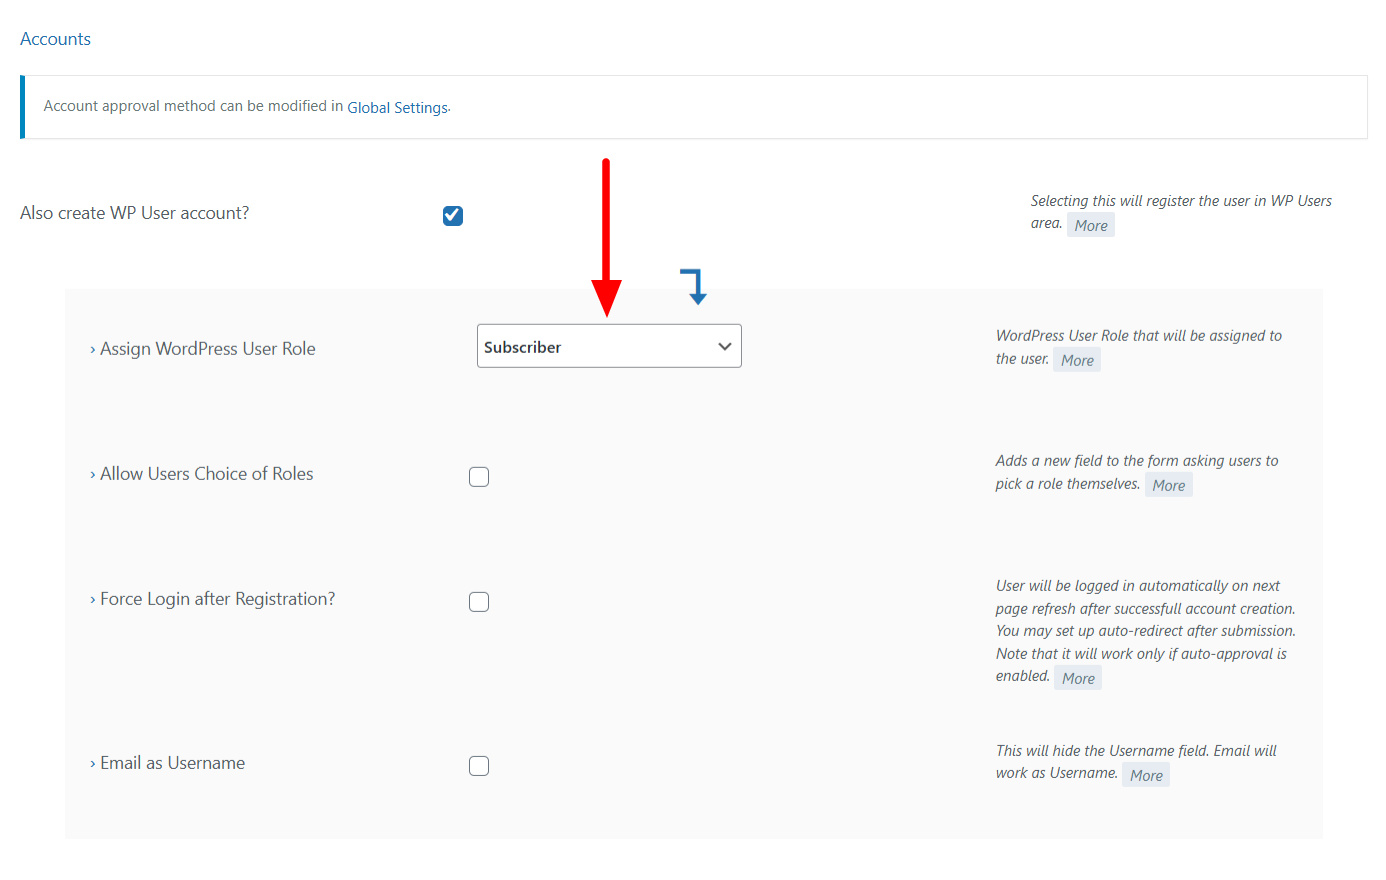Click More beside WP Users area description
The width and height of the screenshot is (1386, 880).
click(1090, 226)
